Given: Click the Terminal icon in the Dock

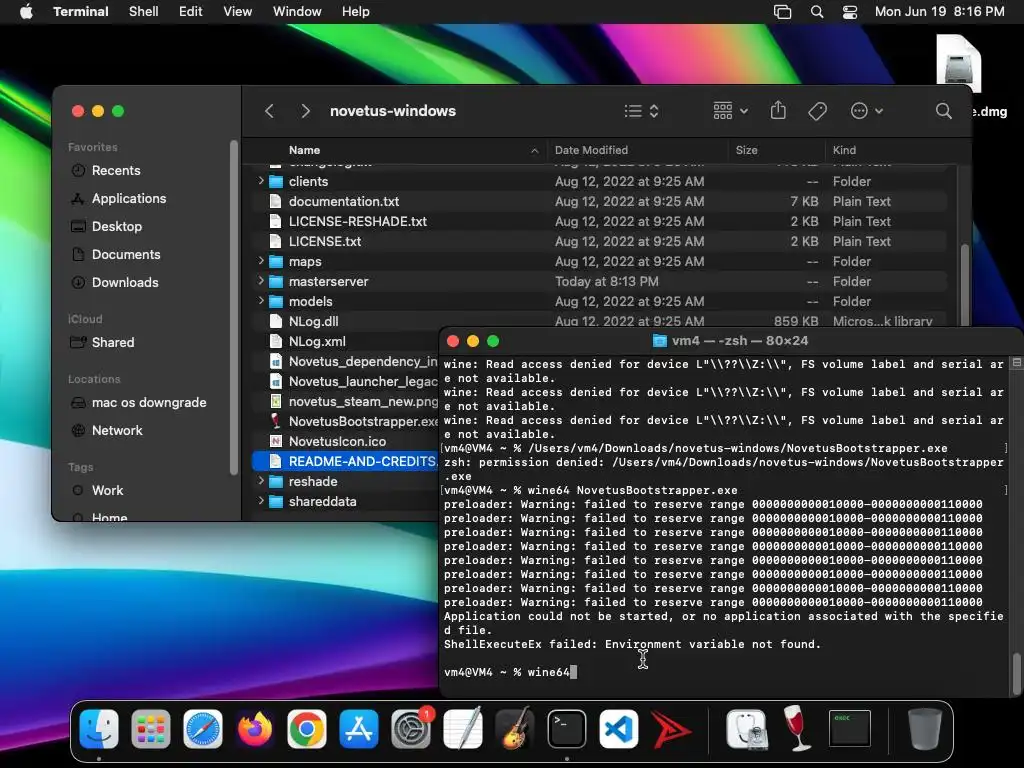Looking at the screenshot, I should coord(567,729).
